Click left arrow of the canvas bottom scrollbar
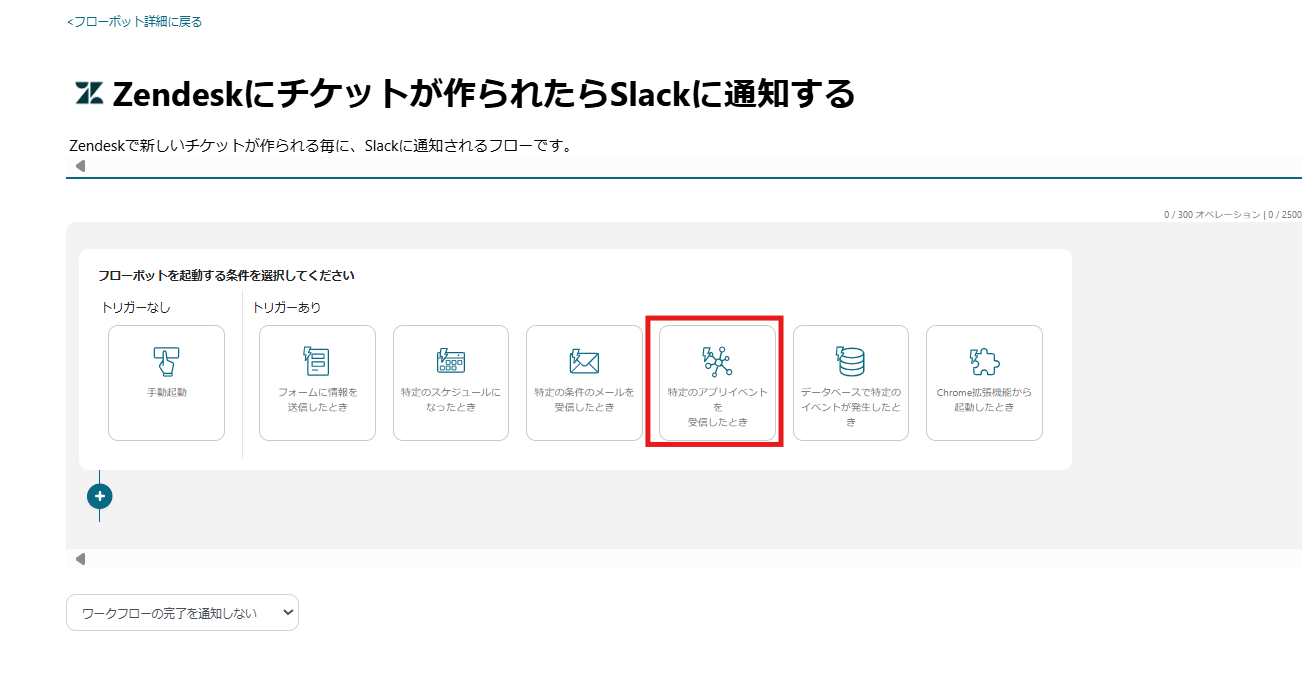The height and width of the screenshot is (687, 1302). click(x=80, y=559)
